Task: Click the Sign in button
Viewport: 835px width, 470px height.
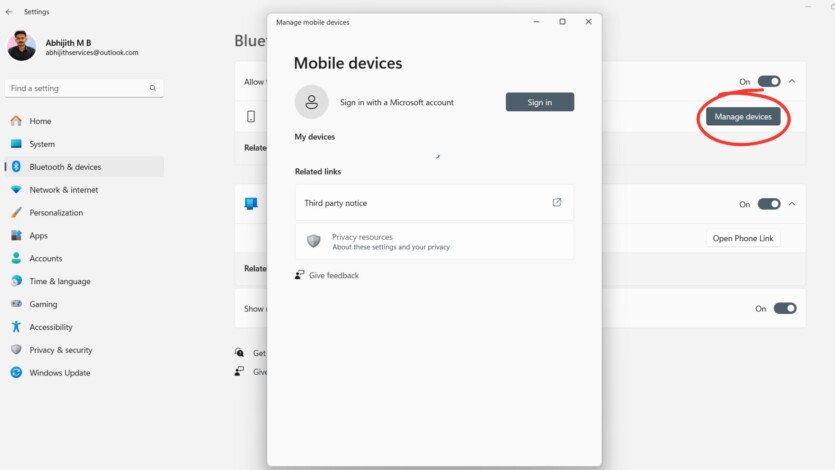Action: tap(539, 102)
